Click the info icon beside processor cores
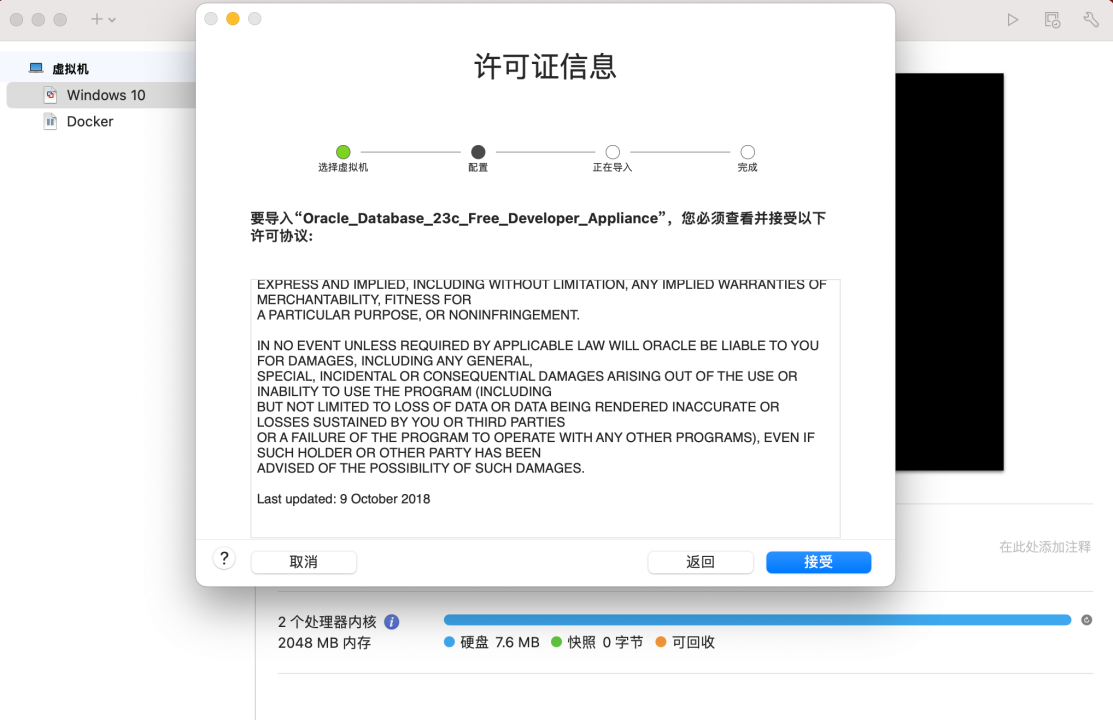The image size is (1113, 720). coord(392,622)
